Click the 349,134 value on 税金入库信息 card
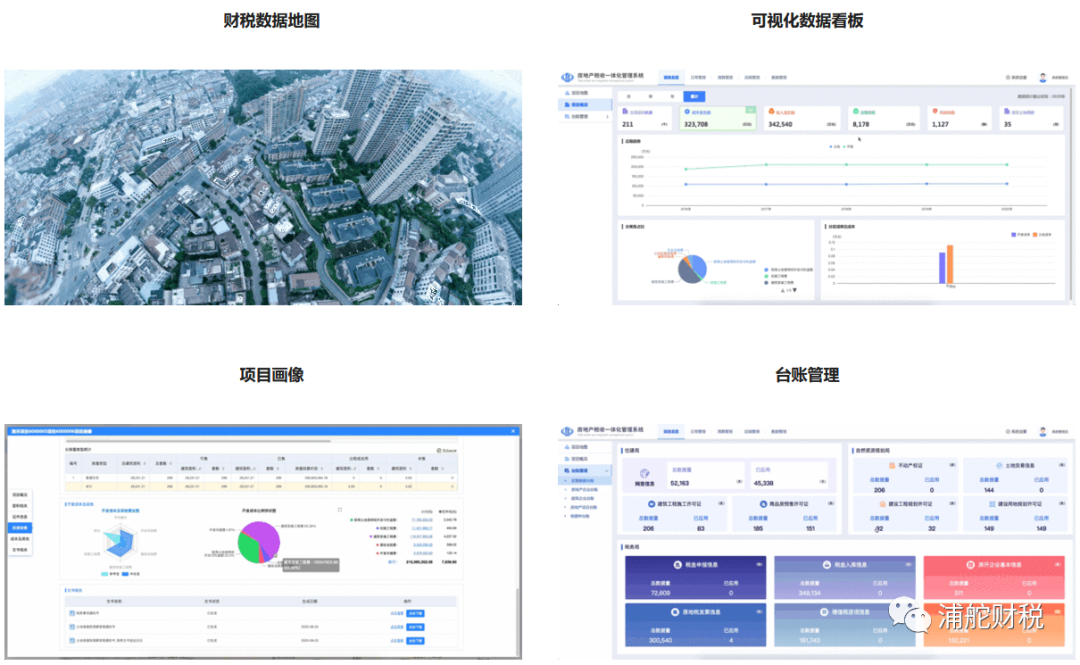Screen dimensions: 1080x665 click(809, 593)
